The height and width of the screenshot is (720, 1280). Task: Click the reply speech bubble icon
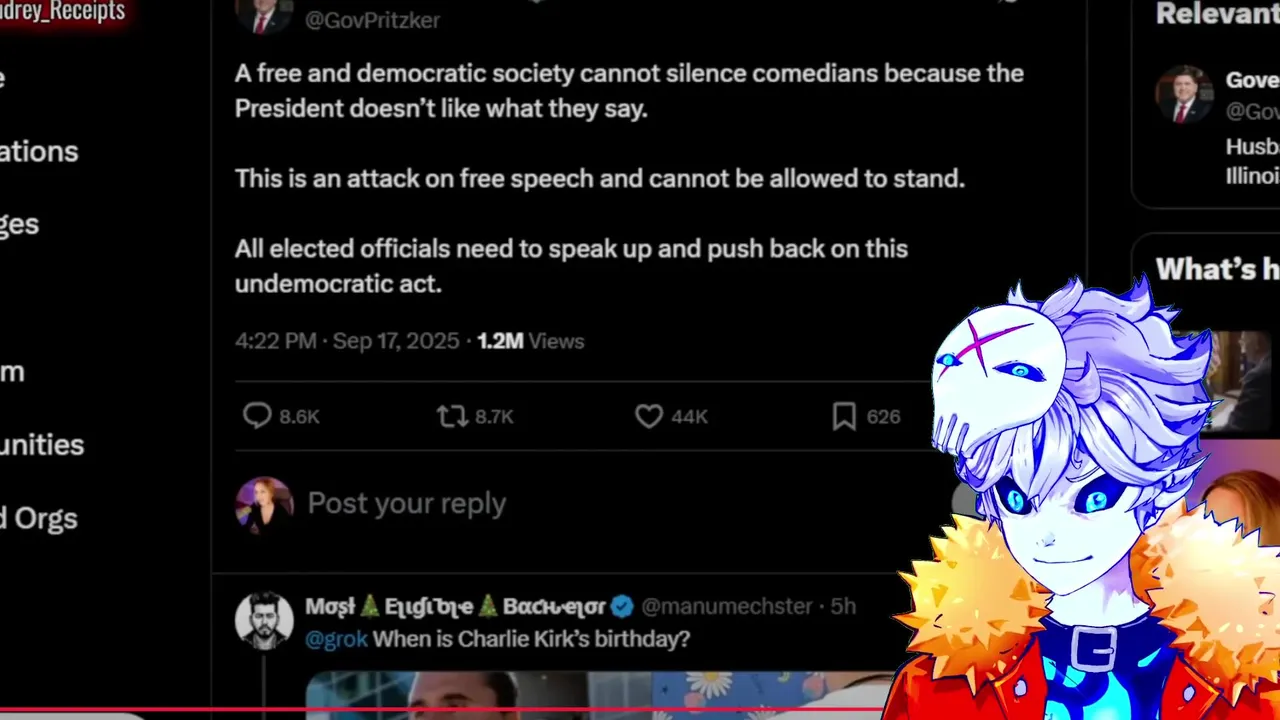tap(257, 416)
